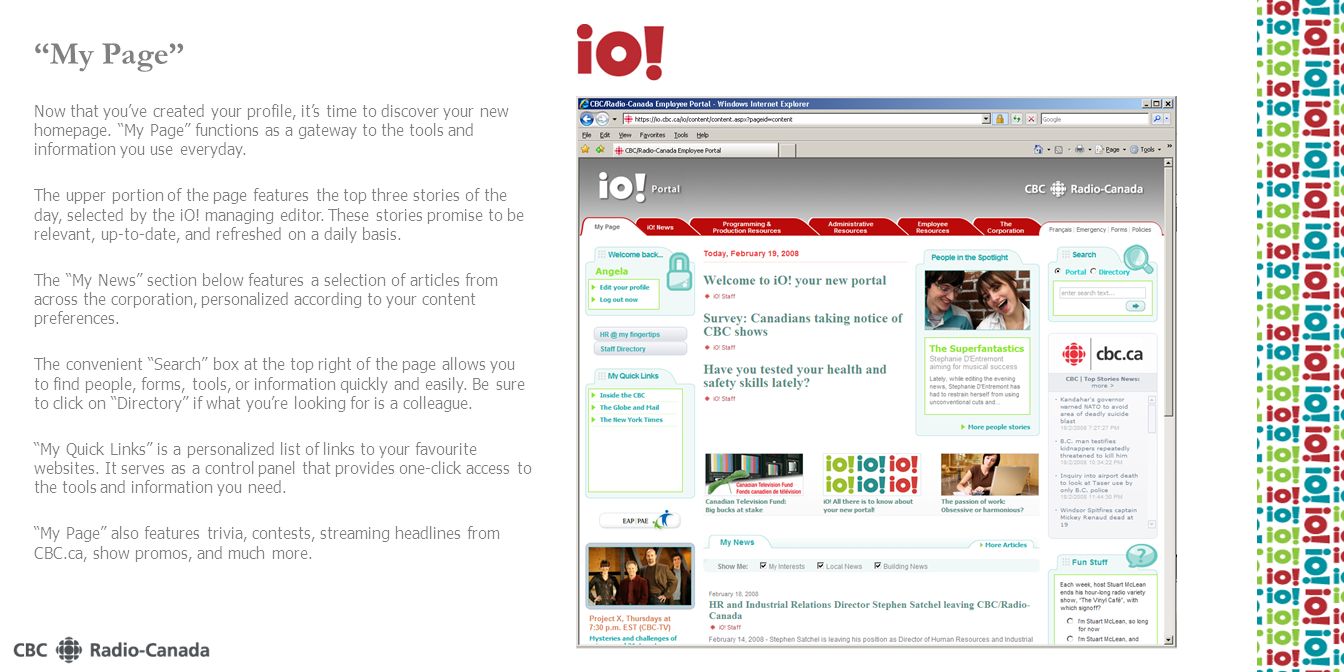Viewport: 1344px width, 672px height.
Task: Open the Administrative Resources tab
Action: (x=850, y=227)
